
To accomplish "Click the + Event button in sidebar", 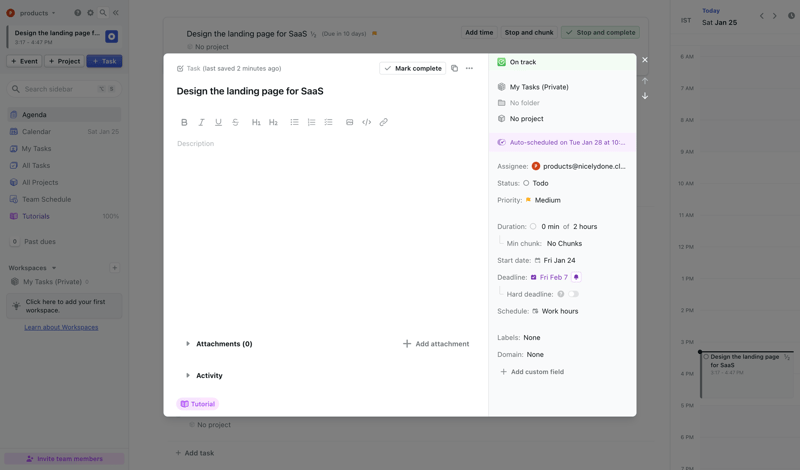I will (x=24, y=61).
